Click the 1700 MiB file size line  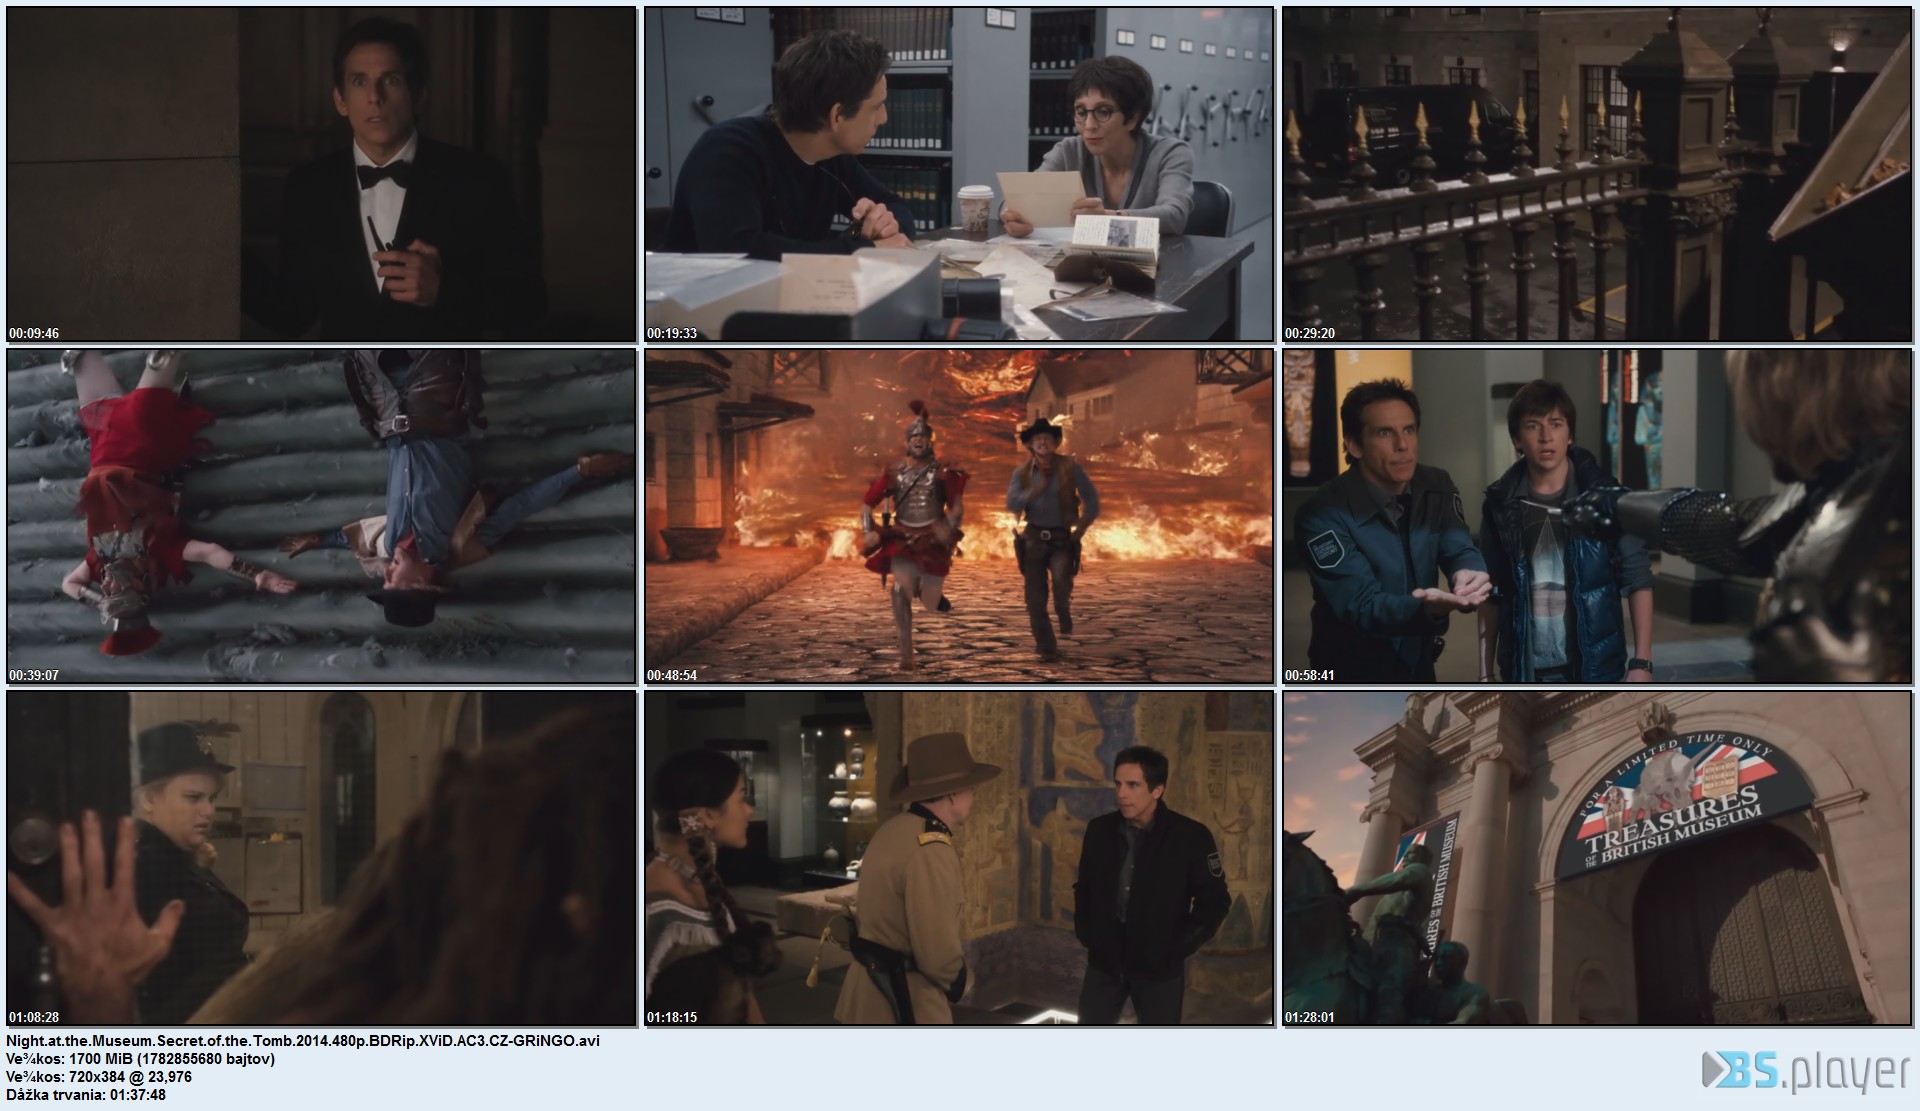click(x=140, y=1058)
